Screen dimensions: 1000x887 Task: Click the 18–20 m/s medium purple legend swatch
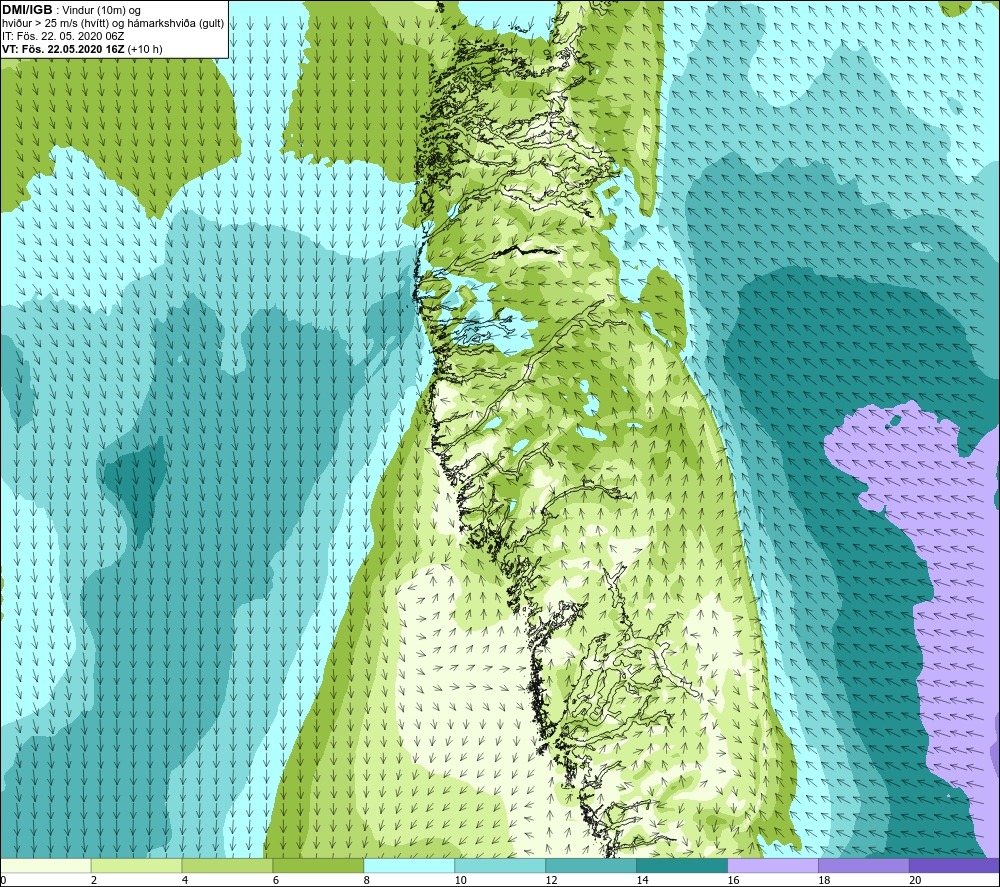click(864, 865)
